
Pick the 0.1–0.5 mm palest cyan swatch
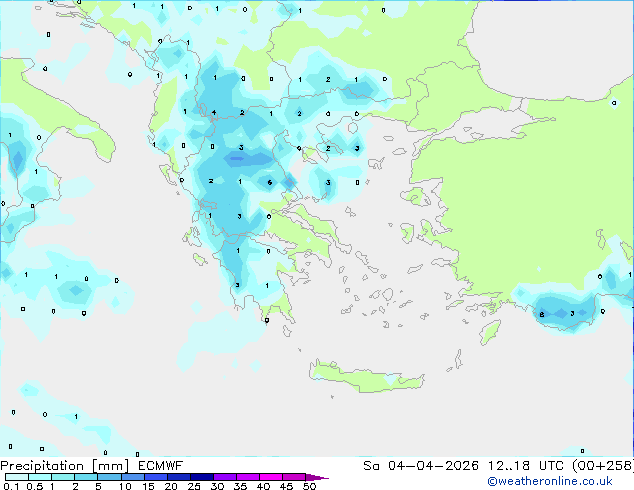pos(17,477)
